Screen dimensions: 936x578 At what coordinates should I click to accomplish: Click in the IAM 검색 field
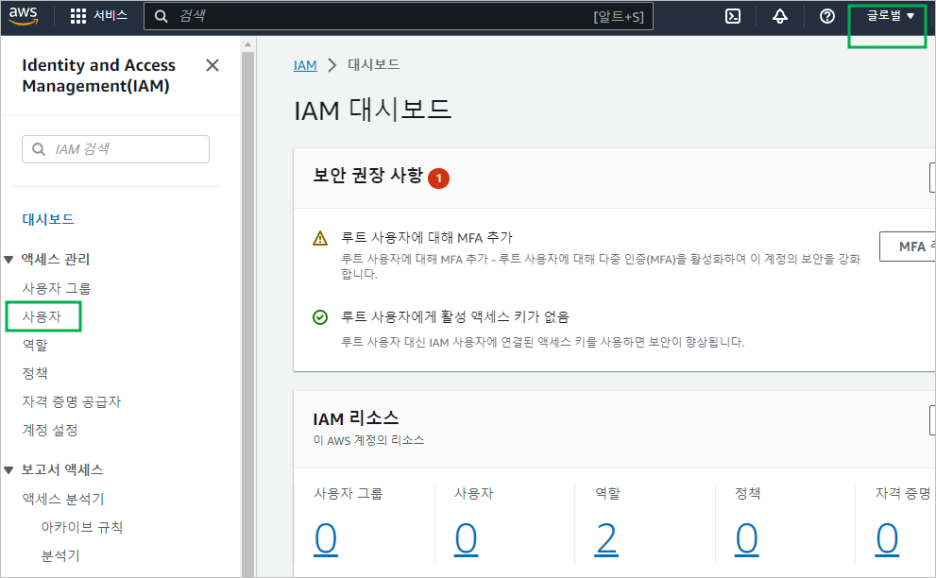[x=116, y=149]
